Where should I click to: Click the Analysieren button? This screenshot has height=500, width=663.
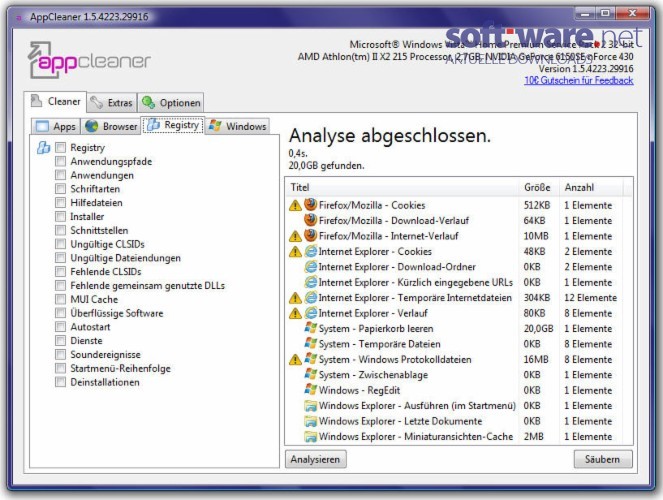(315, 459)
